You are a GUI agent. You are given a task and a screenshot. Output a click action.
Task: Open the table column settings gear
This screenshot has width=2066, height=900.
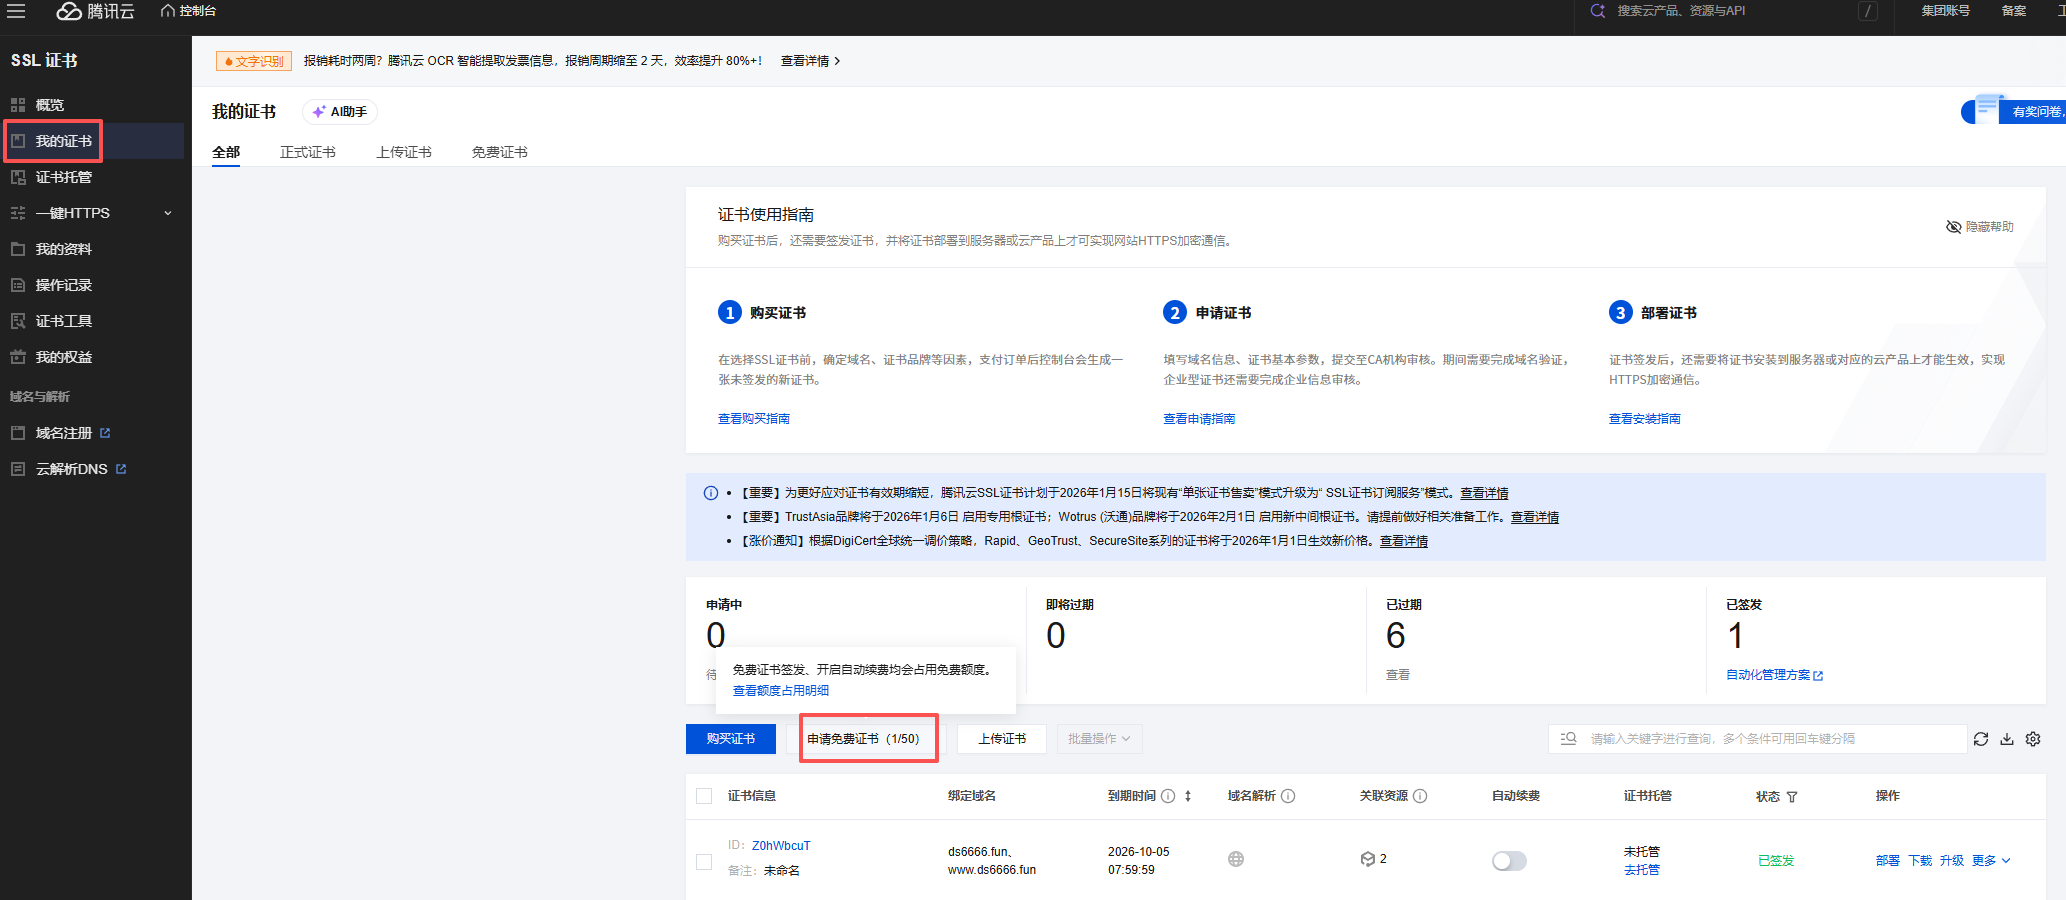point(2033,739)
